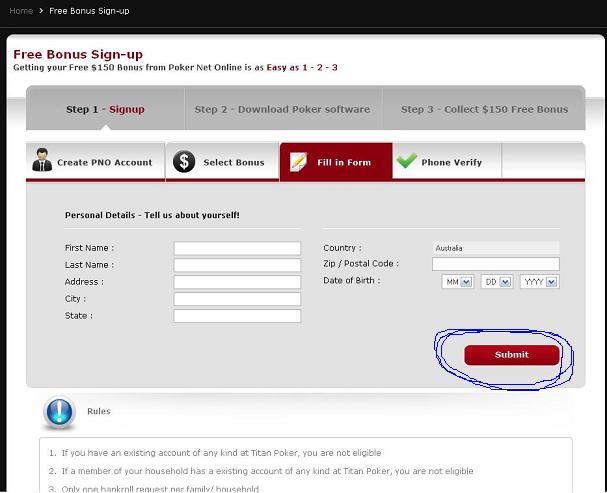This screenshot has height=493, width=607.
Task: Open the MM month dropdown
Action: (458, 282)
